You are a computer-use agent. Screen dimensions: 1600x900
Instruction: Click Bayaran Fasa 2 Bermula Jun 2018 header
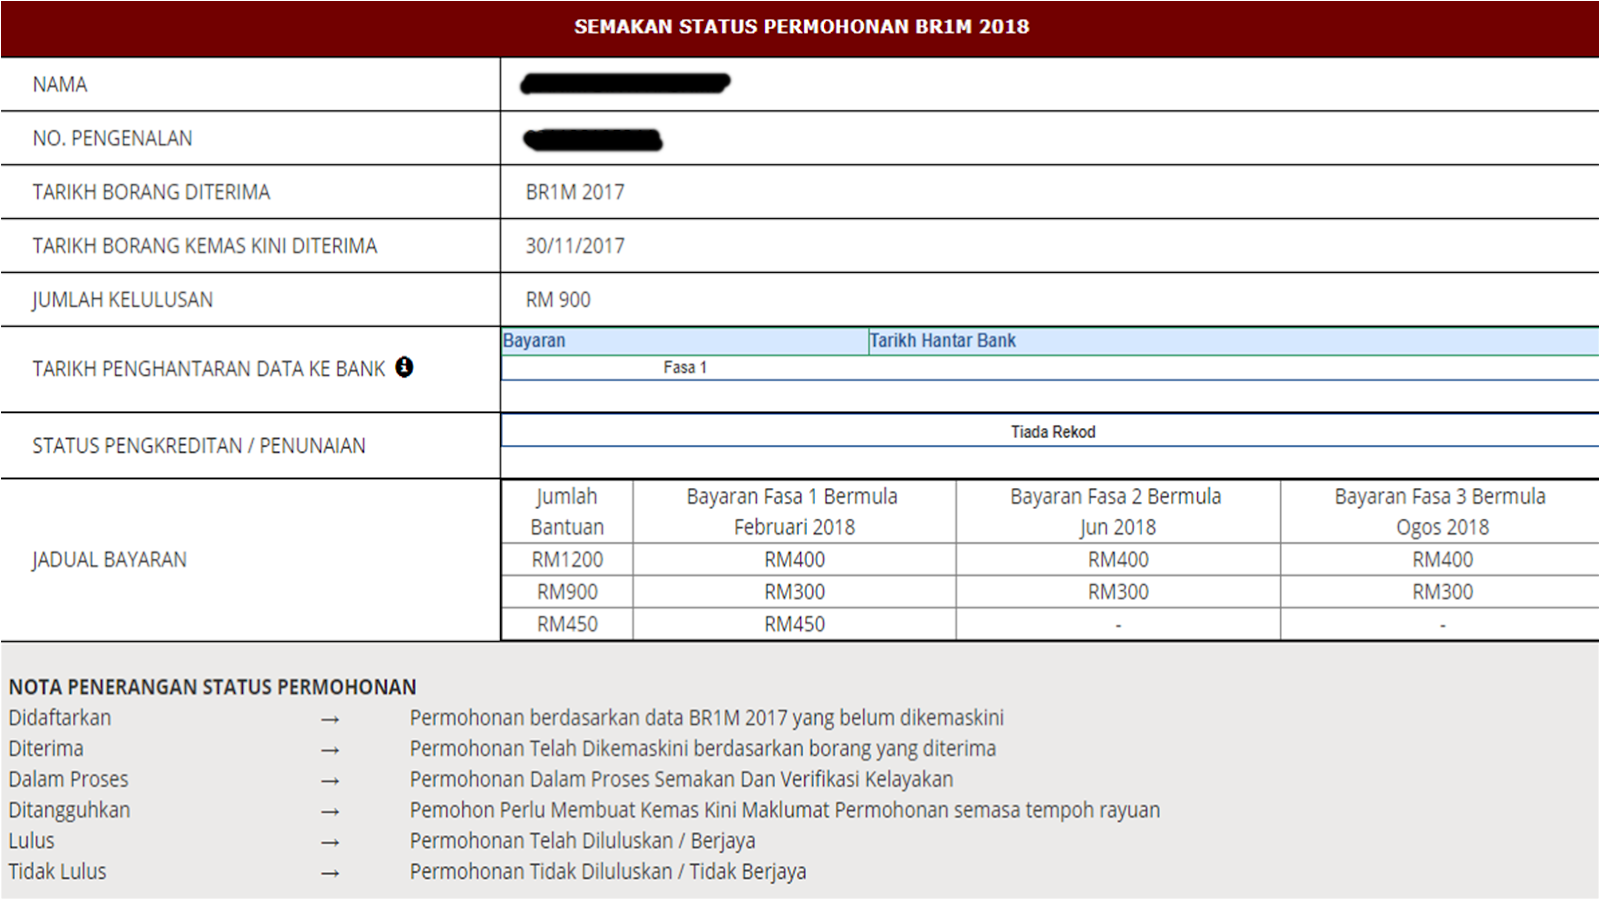coord(1117,512)
